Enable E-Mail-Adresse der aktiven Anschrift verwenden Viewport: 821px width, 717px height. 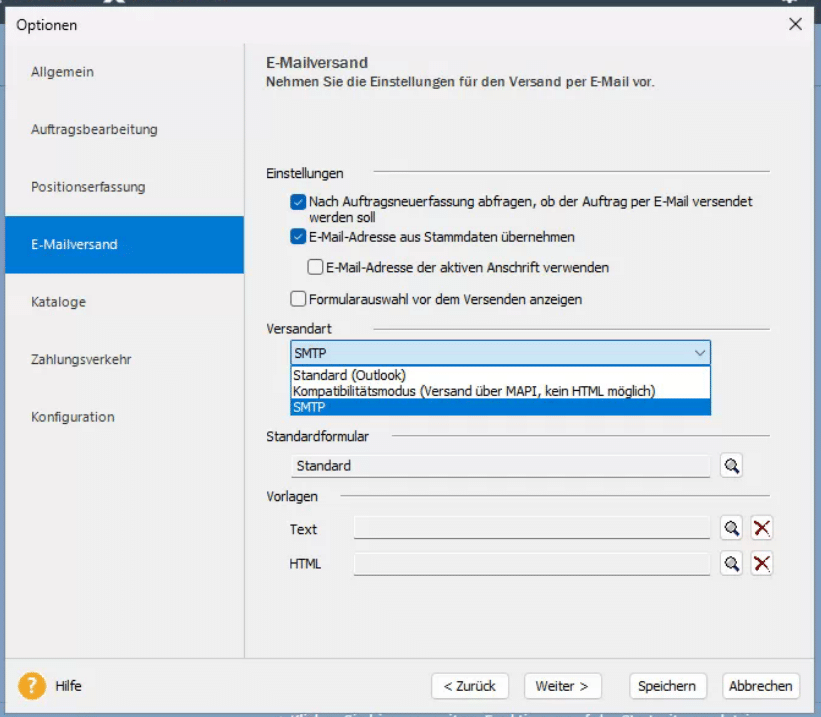pyautogui.click(x=315, y=268)
